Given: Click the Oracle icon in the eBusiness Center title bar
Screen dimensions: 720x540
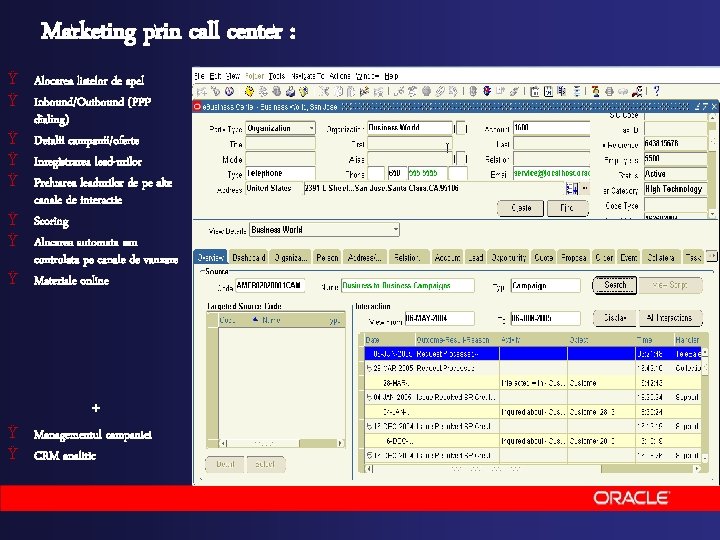Looking at the screenshot, I should (x=197, y=107).
